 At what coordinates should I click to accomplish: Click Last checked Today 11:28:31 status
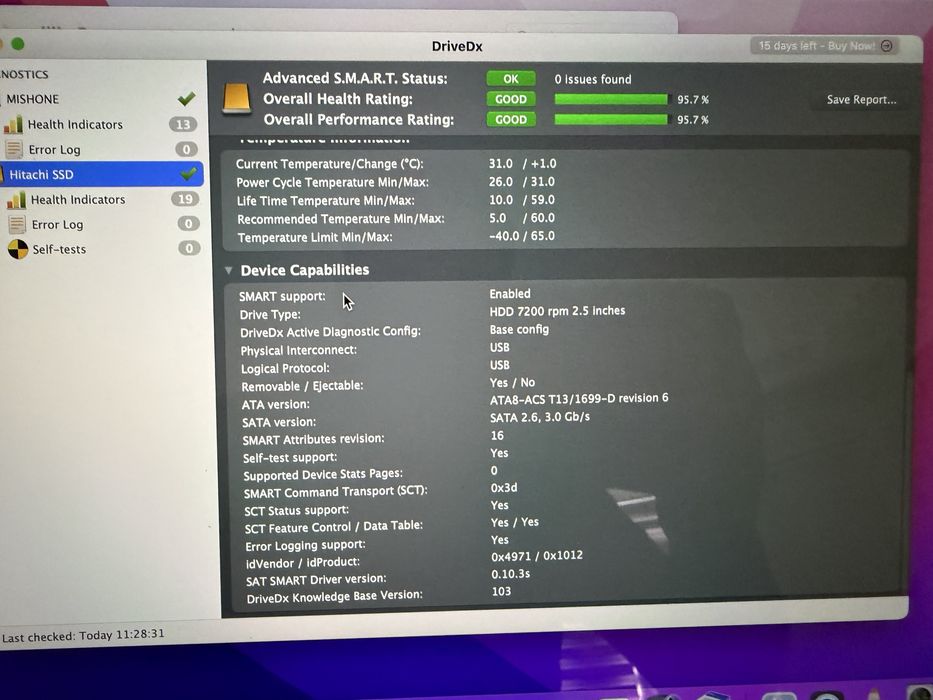click(x=83, y=636)
